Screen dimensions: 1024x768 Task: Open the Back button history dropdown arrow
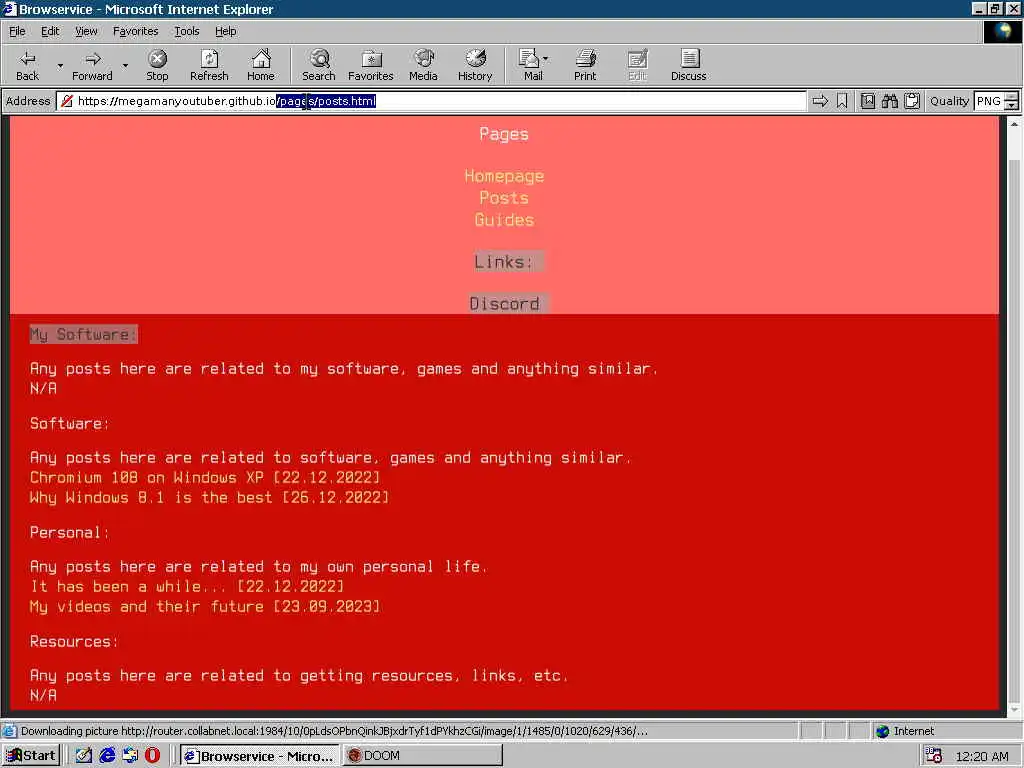[60, 65]
